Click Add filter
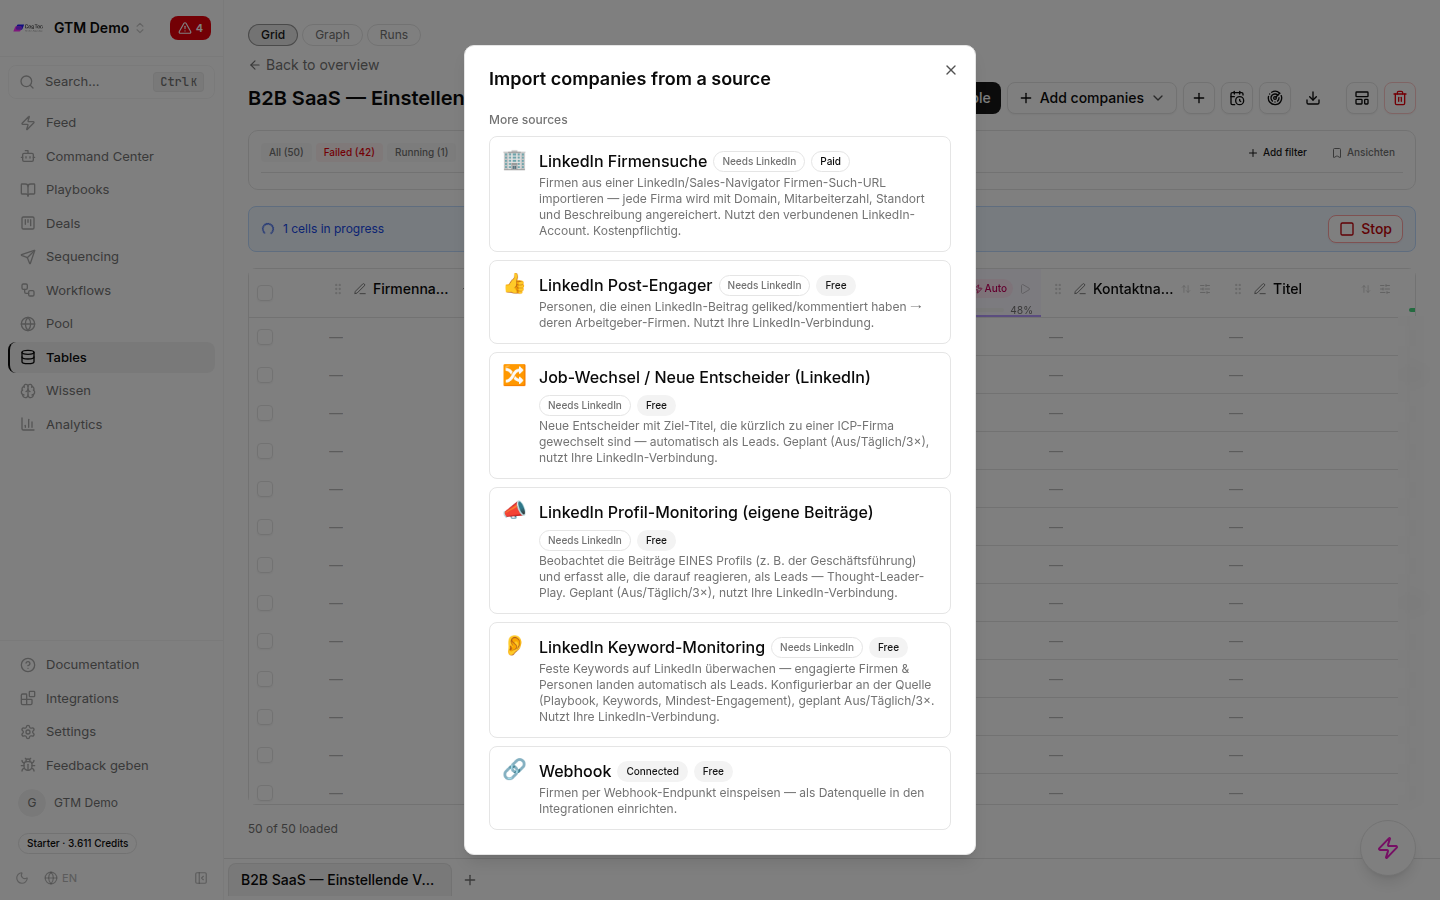1440x900 pixels. click(x=1278, y=153)
